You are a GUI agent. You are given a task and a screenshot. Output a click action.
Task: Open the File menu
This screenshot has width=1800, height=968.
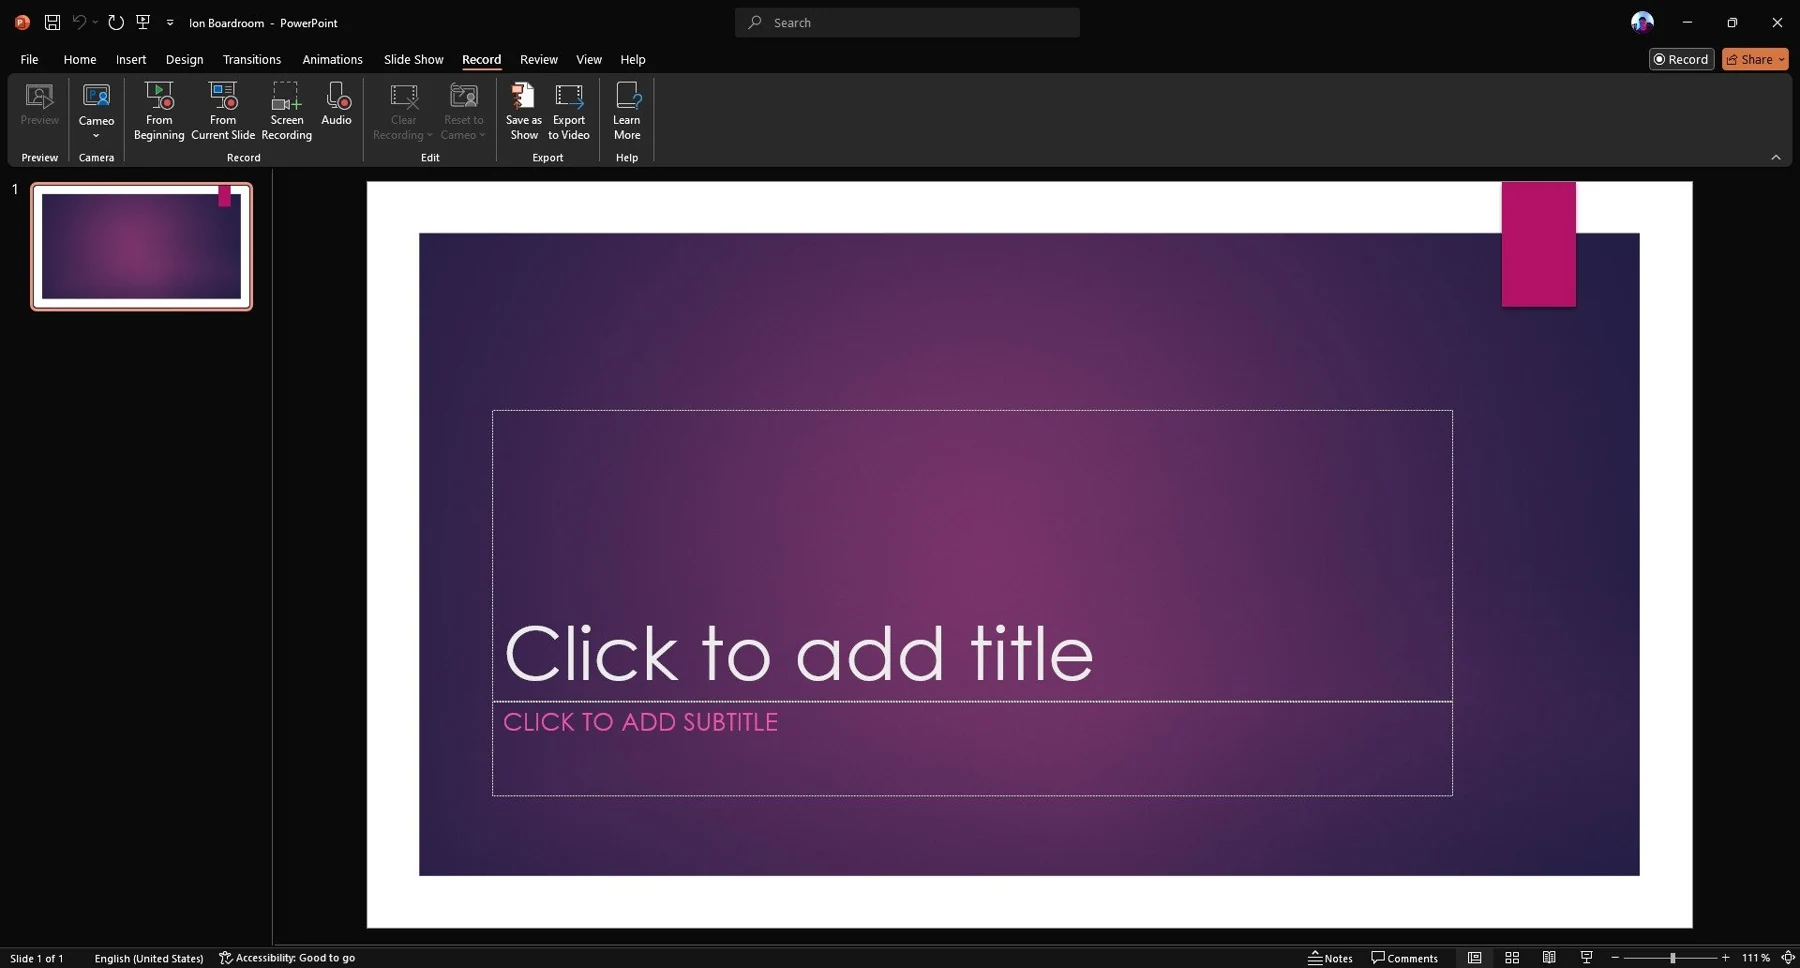pos(29,59)
